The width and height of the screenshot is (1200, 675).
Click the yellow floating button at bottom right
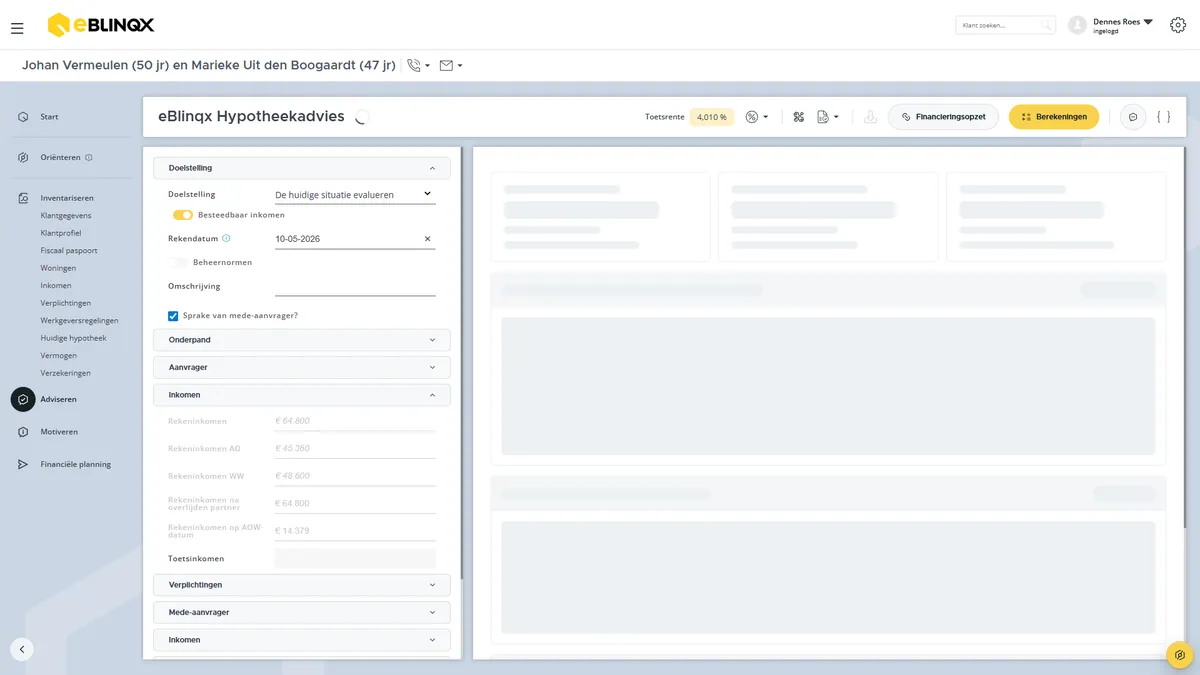point(1180,655)
